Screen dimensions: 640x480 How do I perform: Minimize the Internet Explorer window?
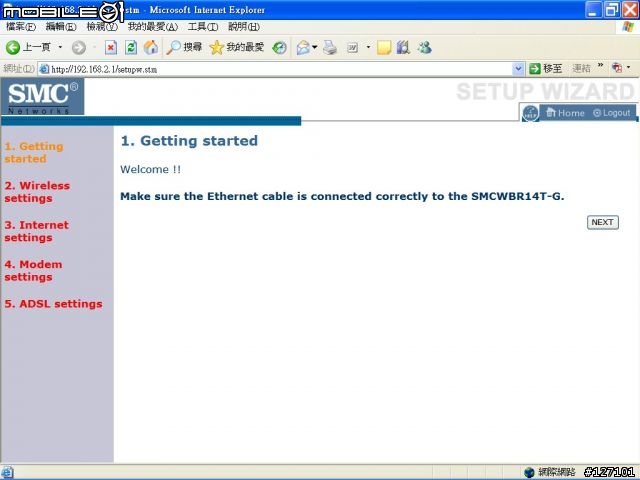click(x=593, y=9)
